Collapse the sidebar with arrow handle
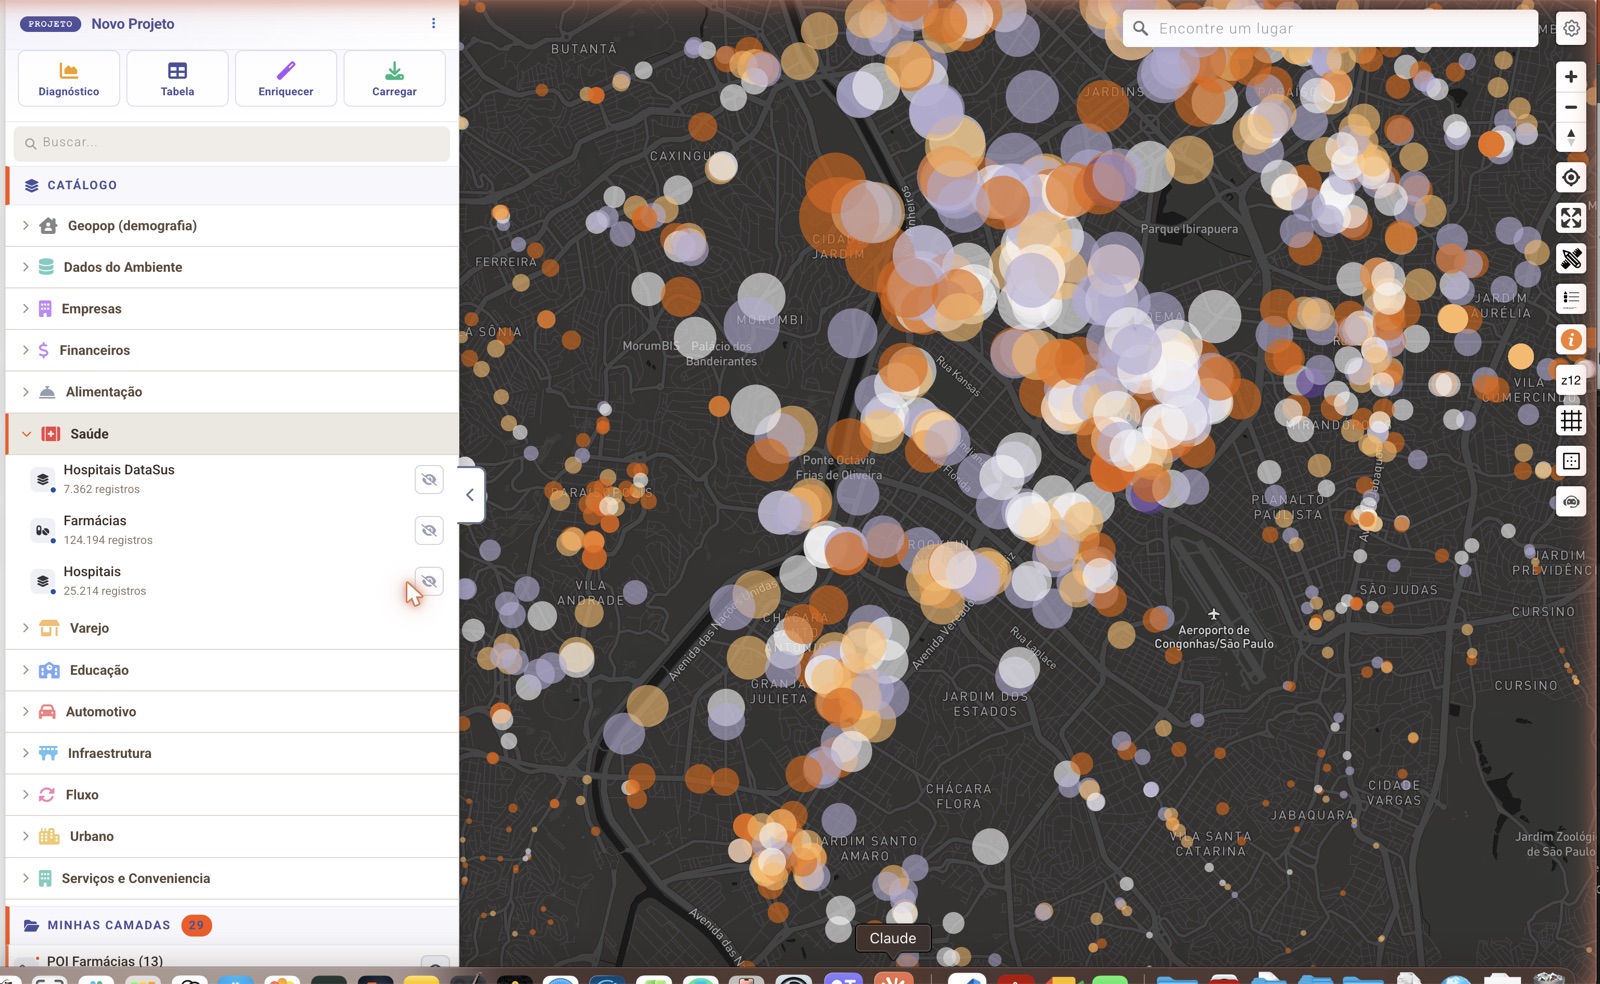Viewport: 1600px width, 984px height. click(x=471, y=495)
